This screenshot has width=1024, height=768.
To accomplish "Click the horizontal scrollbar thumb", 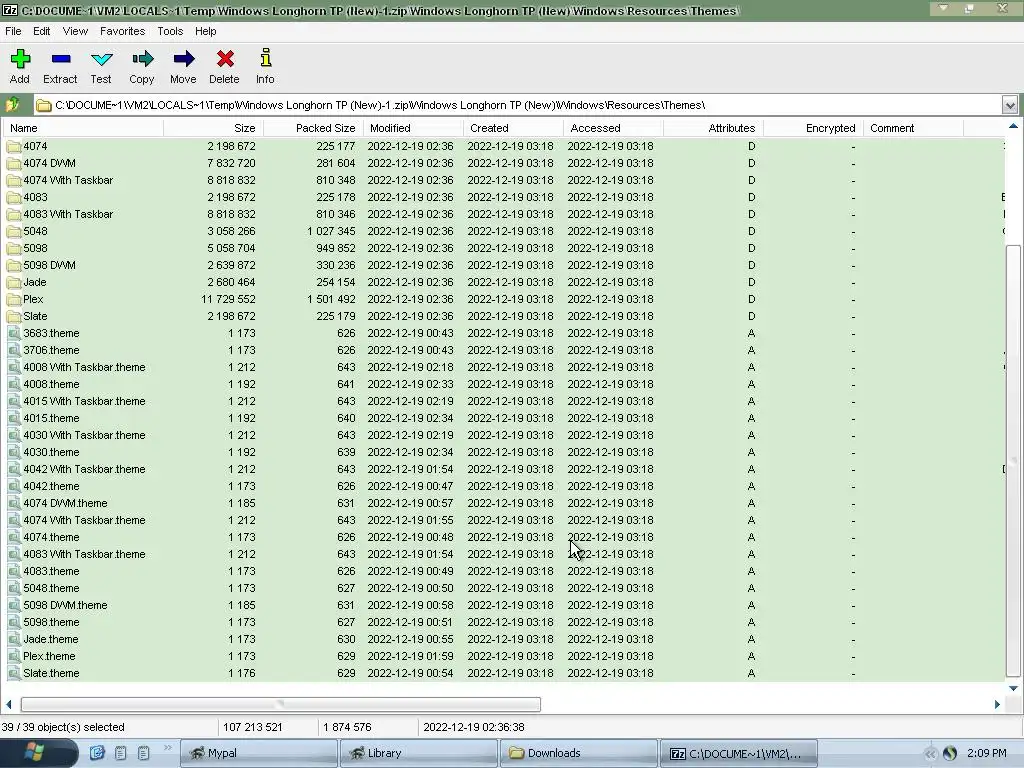I will coord(281,704).
